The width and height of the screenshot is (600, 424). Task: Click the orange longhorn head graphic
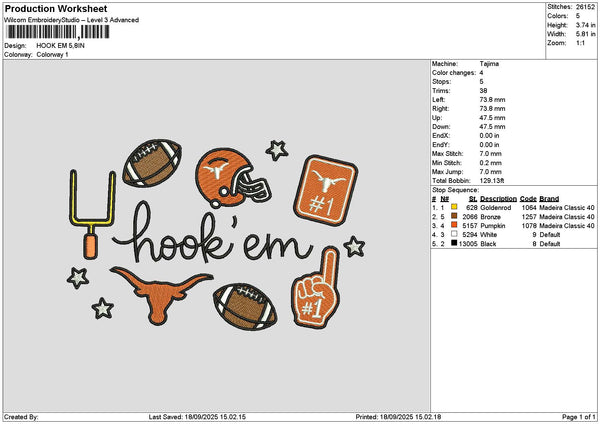161,295
